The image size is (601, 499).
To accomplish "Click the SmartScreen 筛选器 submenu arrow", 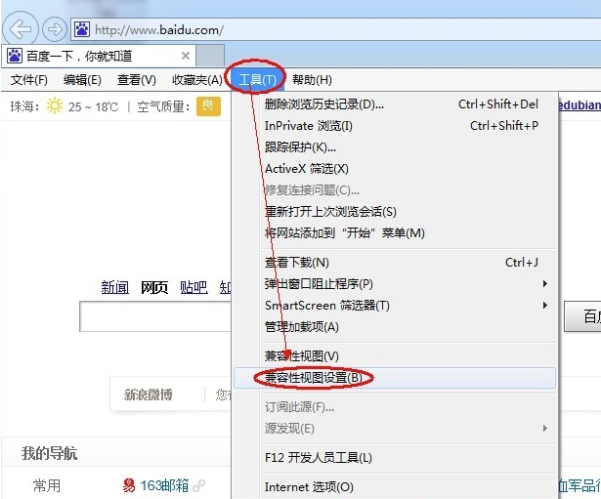I will pos(545,305).
